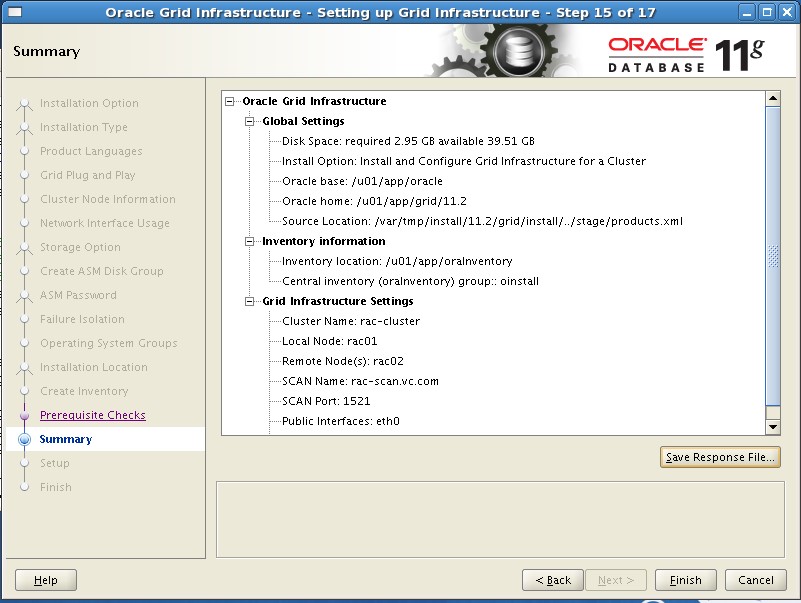This screenshot has width=801, height=603.
Task: Click the Operating System Groups step
Action: (x=109, y=343)
